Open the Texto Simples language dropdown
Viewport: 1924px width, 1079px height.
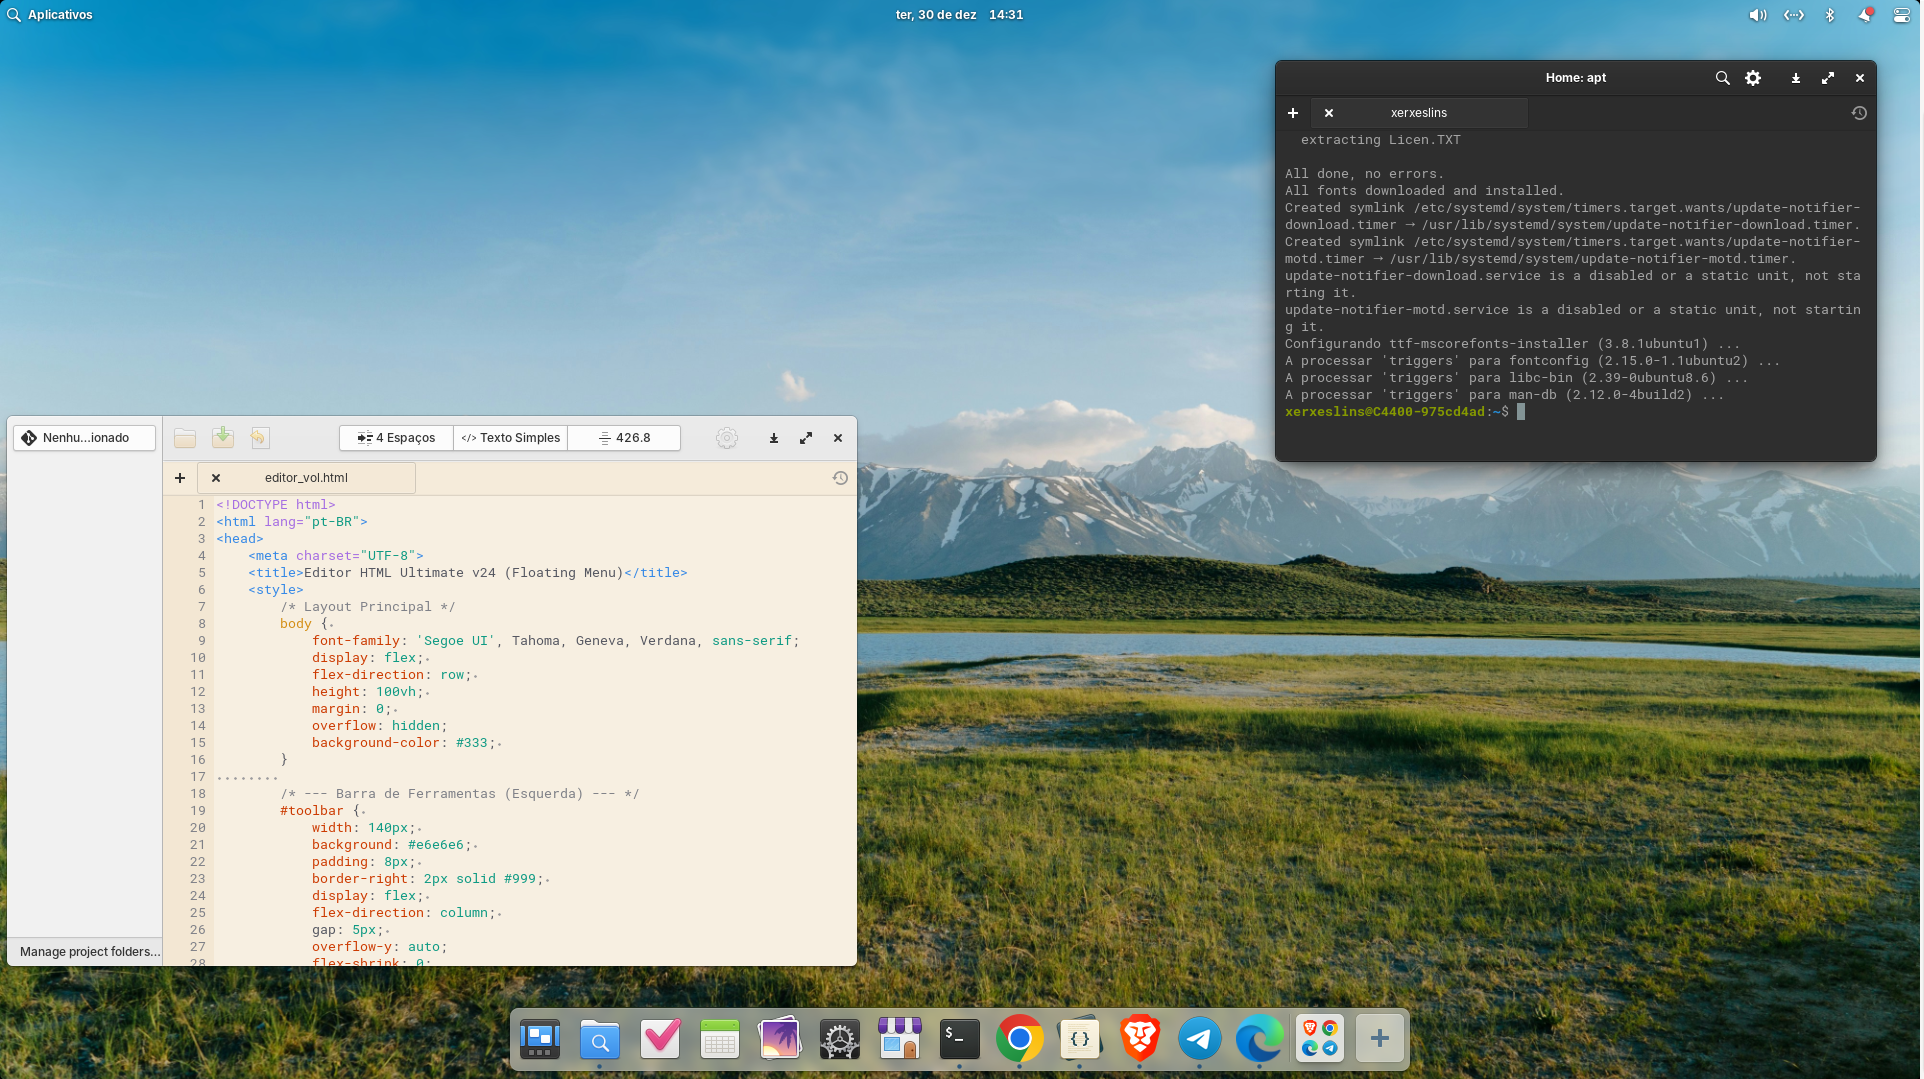511,438
